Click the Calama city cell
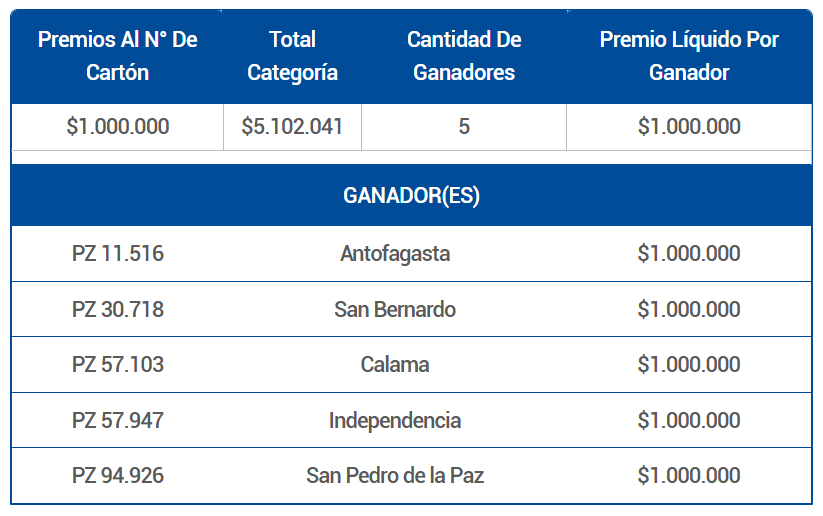The width and height of the screenshot is (823, 516). point(395,365)
